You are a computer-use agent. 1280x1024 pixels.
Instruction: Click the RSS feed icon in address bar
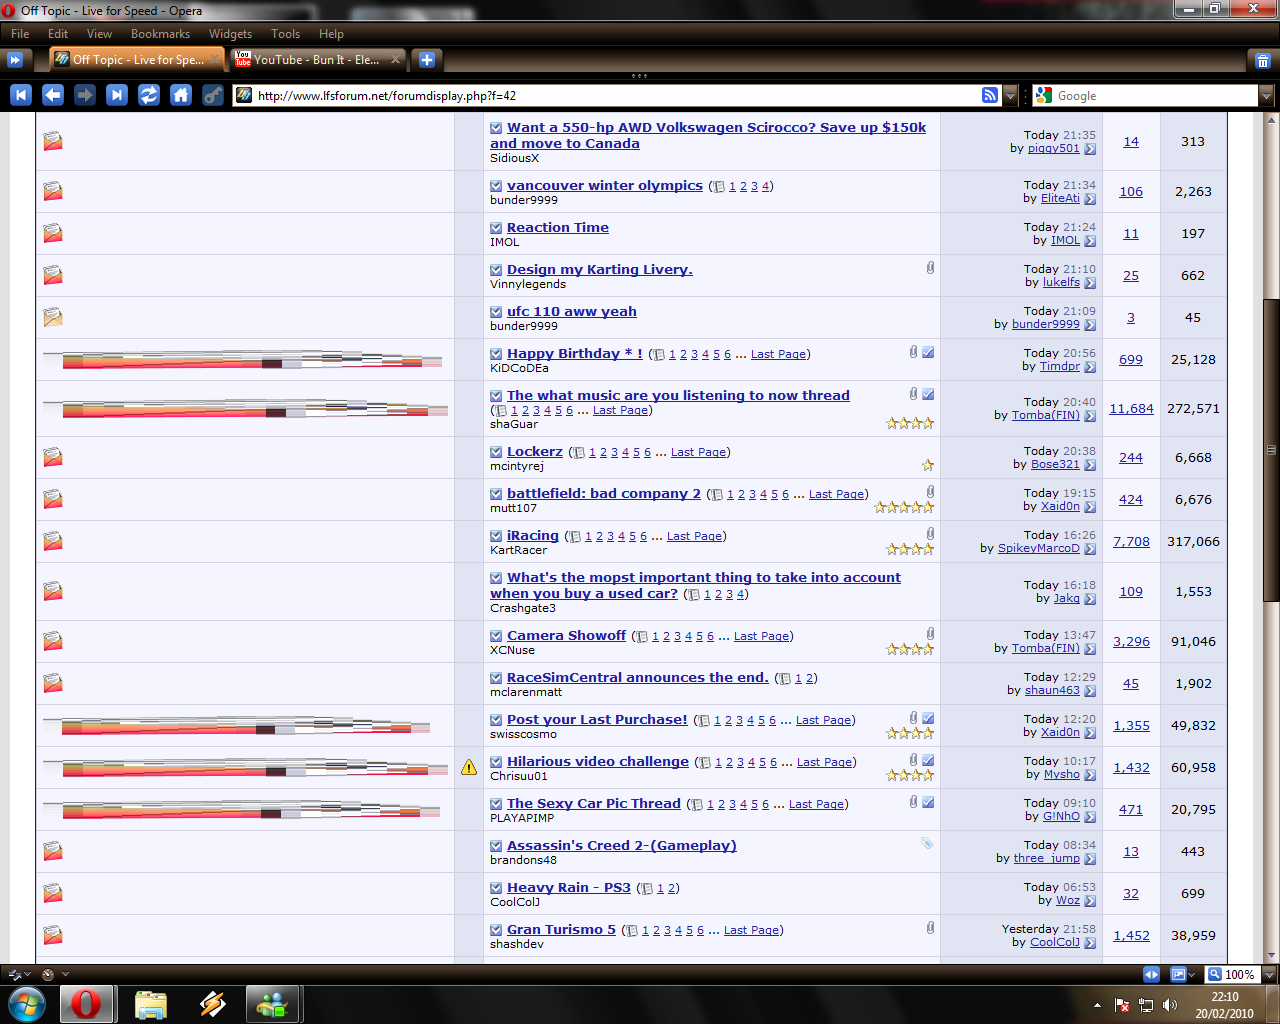990,95
